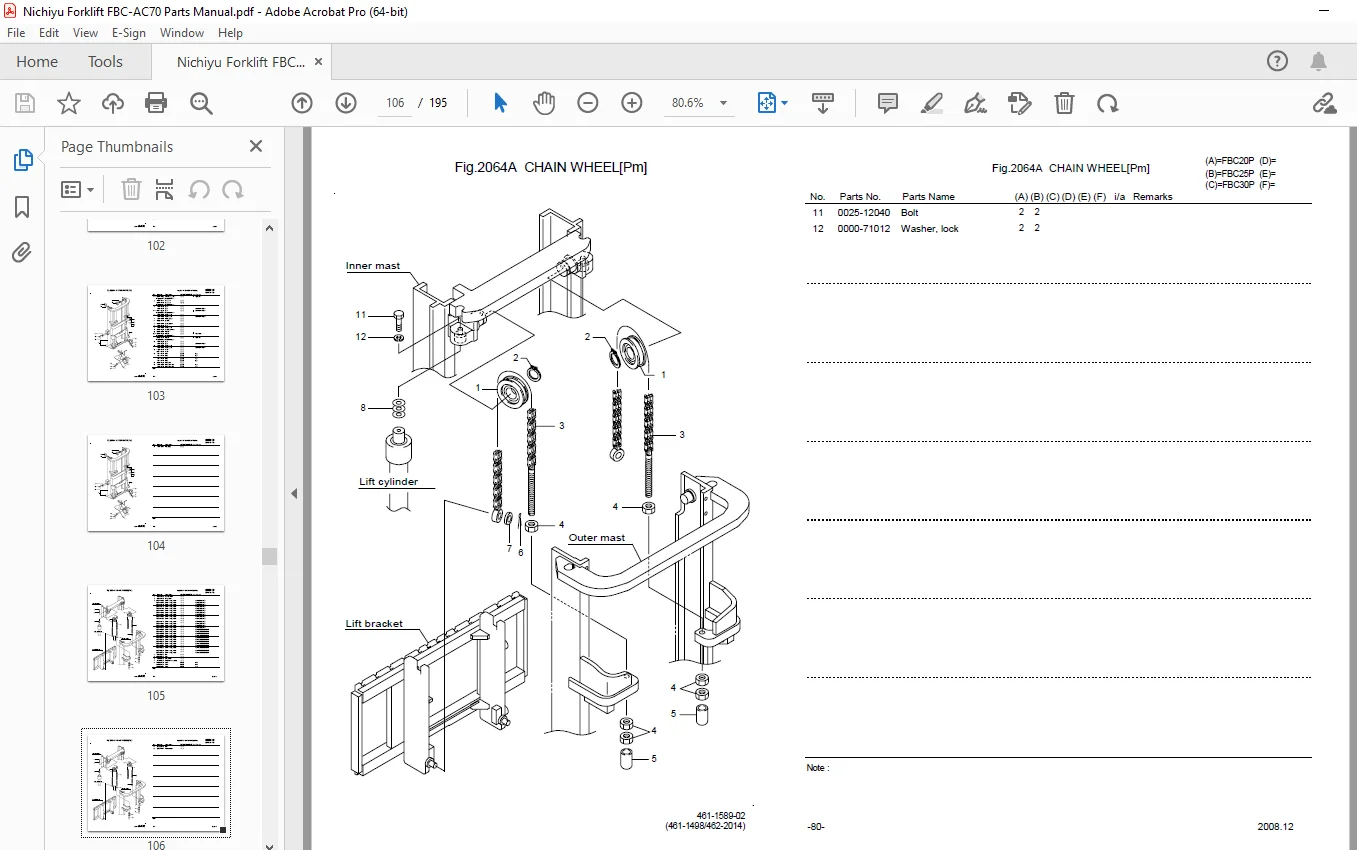This screenshot has width=1357, height=850.
Task: Open Acrobat help icon
Action: (1278, 62)
